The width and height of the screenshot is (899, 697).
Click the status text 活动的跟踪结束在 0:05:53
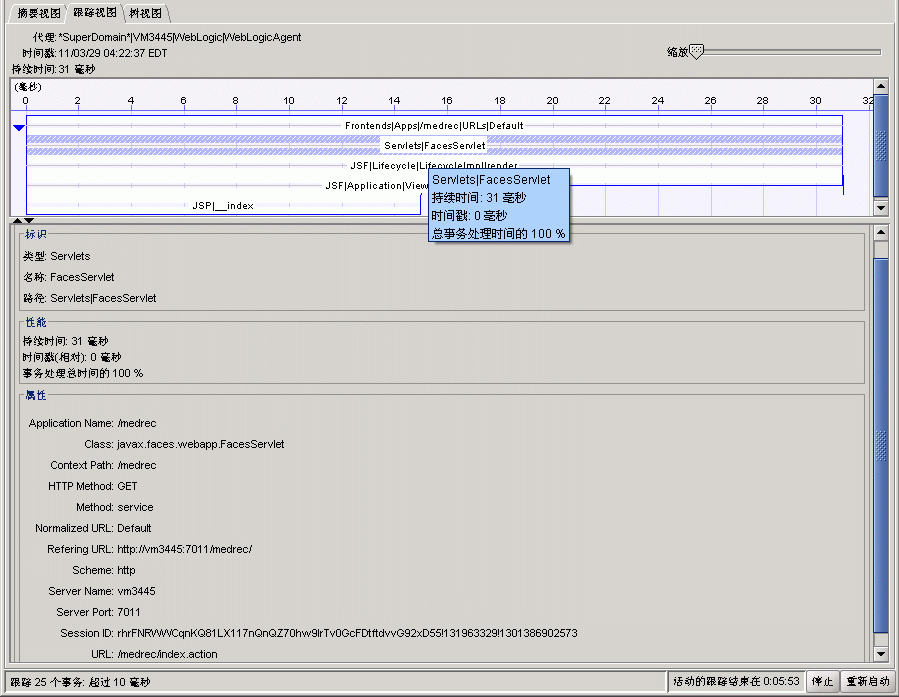coord(736,681)
